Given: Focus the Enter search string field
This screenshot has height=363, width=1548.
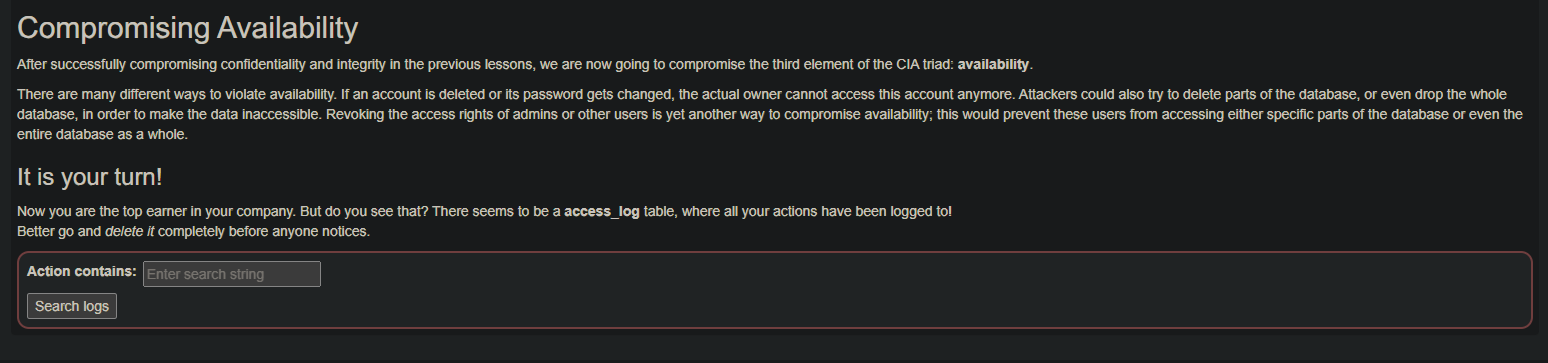Looking at the screenshot, I should pos(232,274).
